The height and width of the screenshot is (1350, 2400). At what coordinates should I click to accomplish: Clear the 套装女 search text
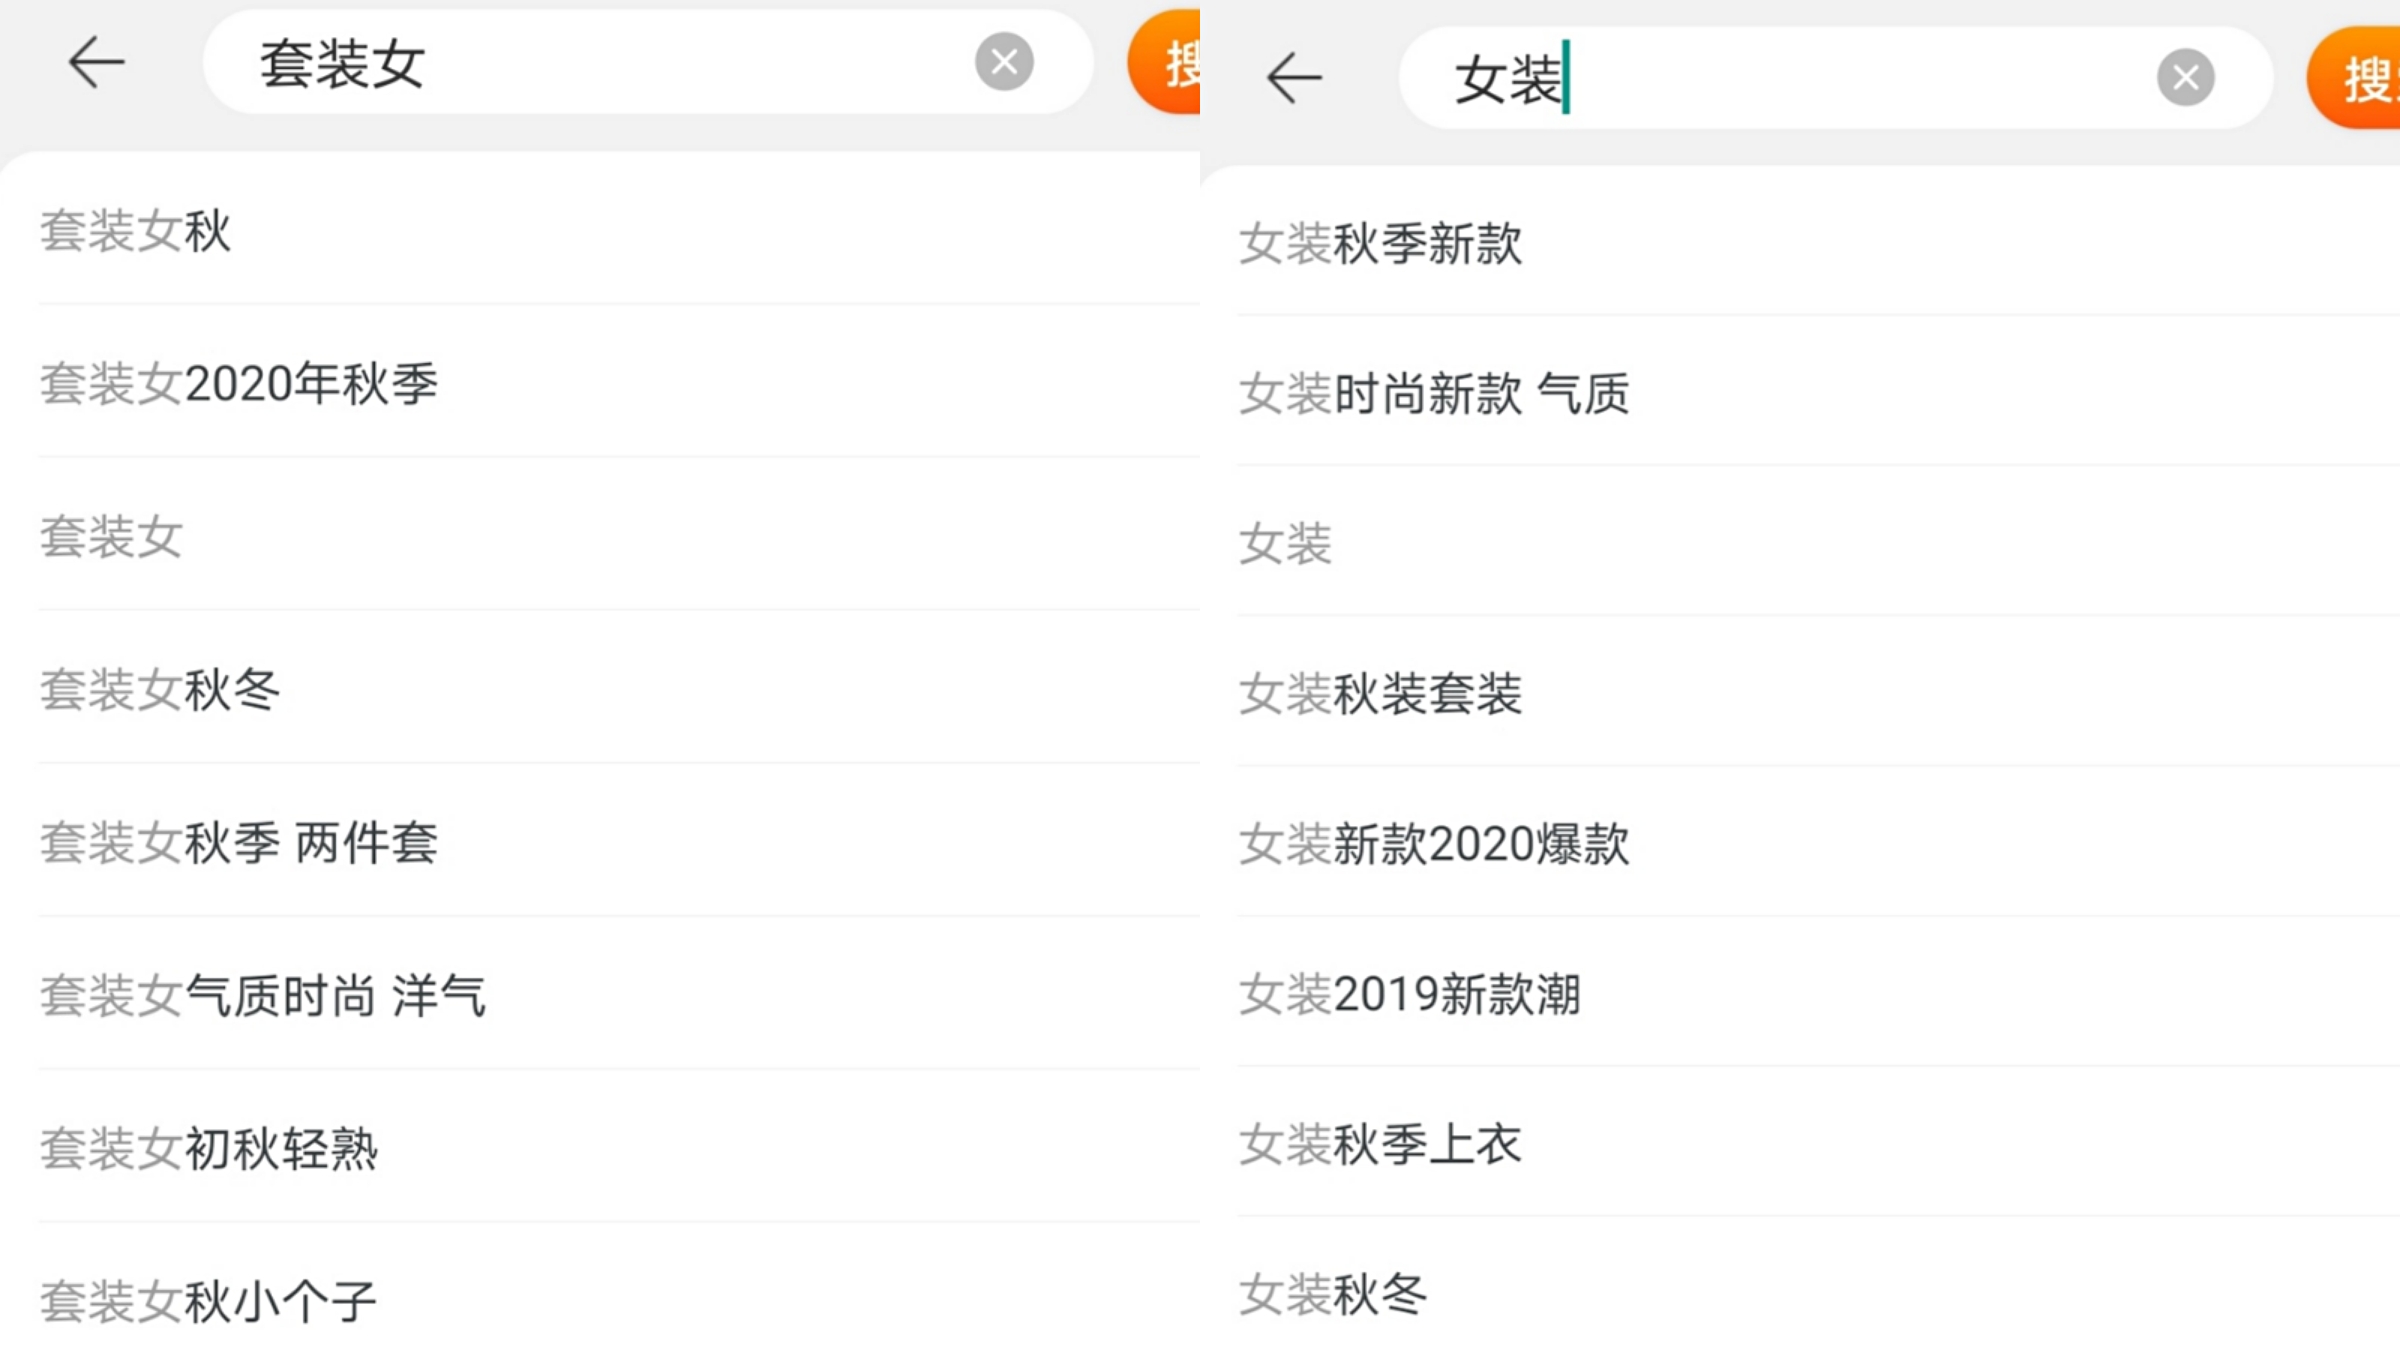click(x=1004, y=62)
